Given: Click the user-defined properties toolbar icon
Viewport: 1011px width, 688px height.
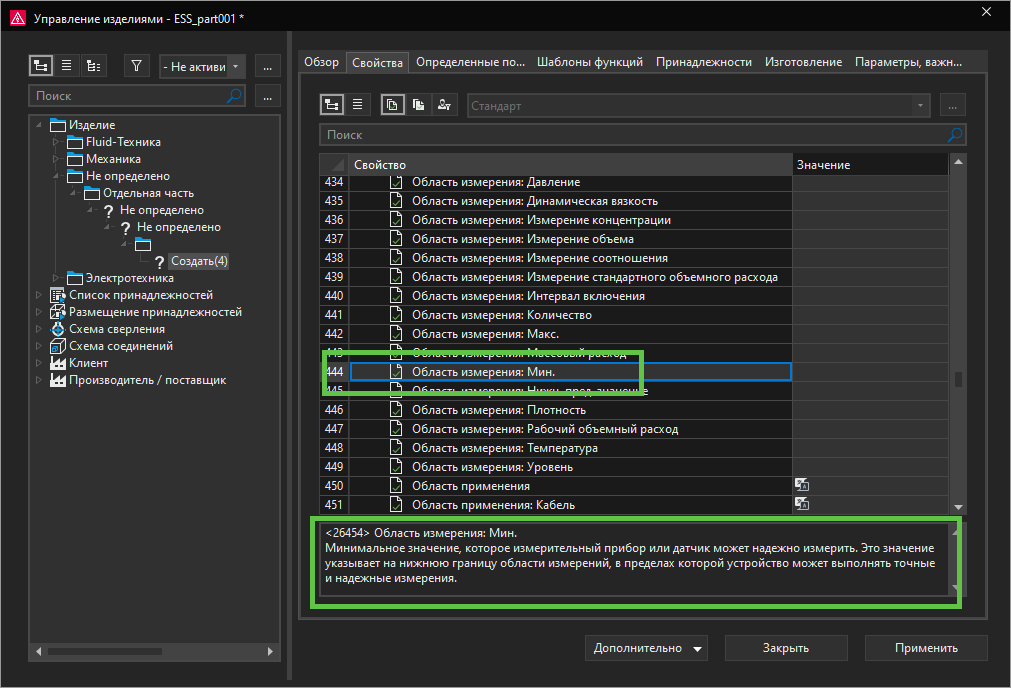Looking at the screenshot, I should (x=444, y=104).
